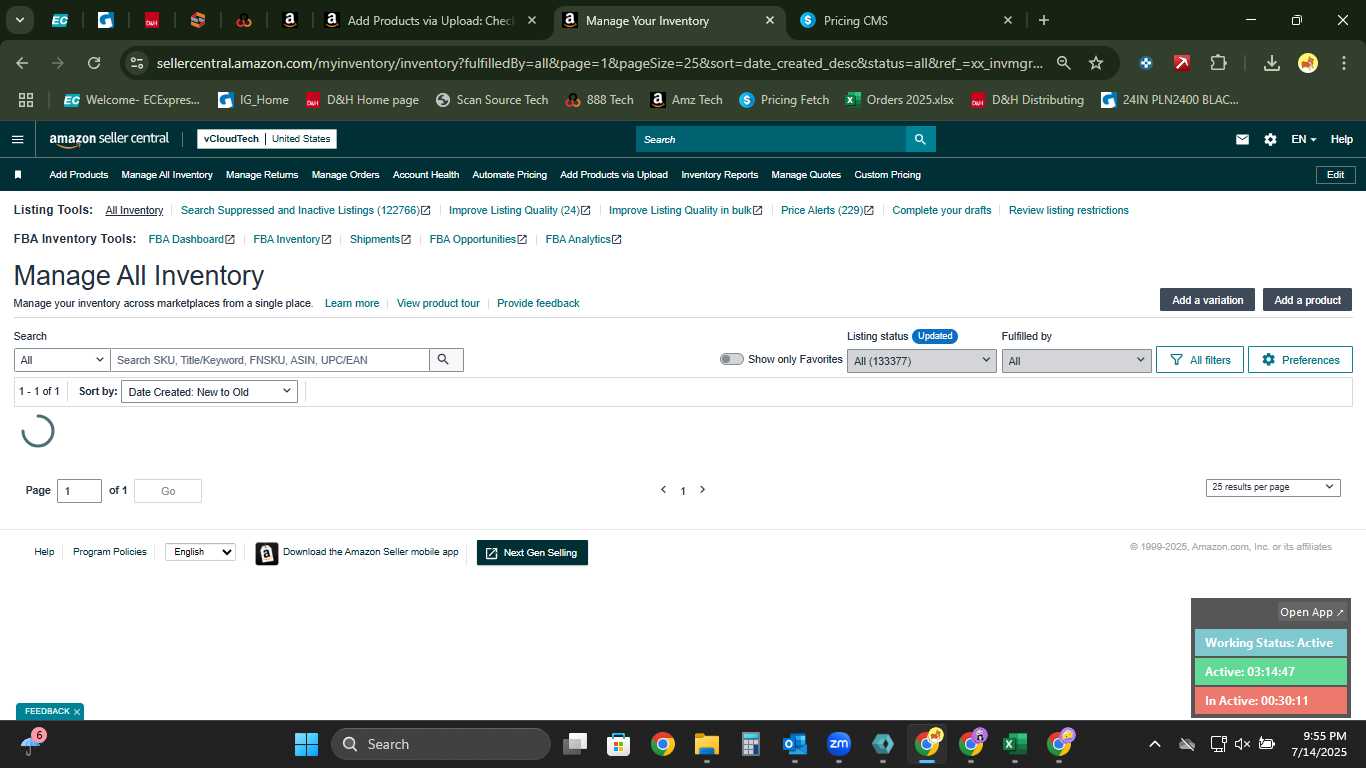The height and width of the screenshot is (768, 1366).
Task: Open the Listing status dropdown
Action: [x=921, y=361]
